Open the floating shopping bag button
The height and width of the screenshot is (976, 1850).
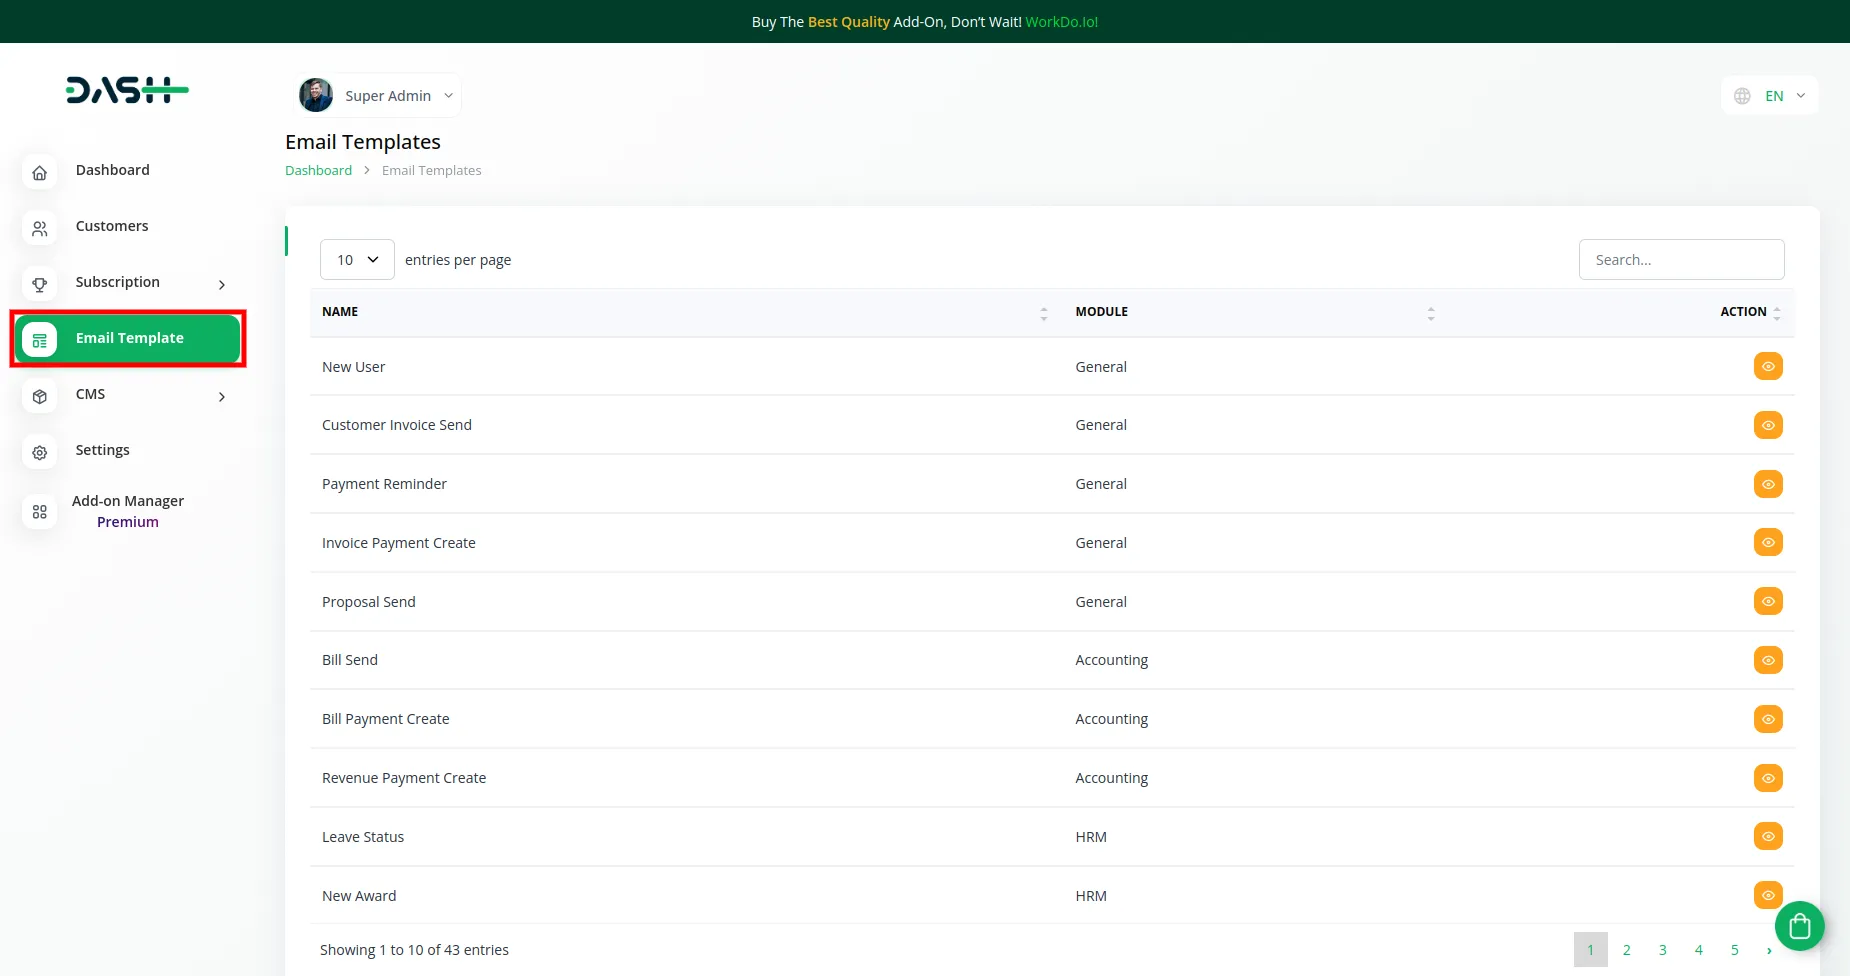click(1799, 926)
